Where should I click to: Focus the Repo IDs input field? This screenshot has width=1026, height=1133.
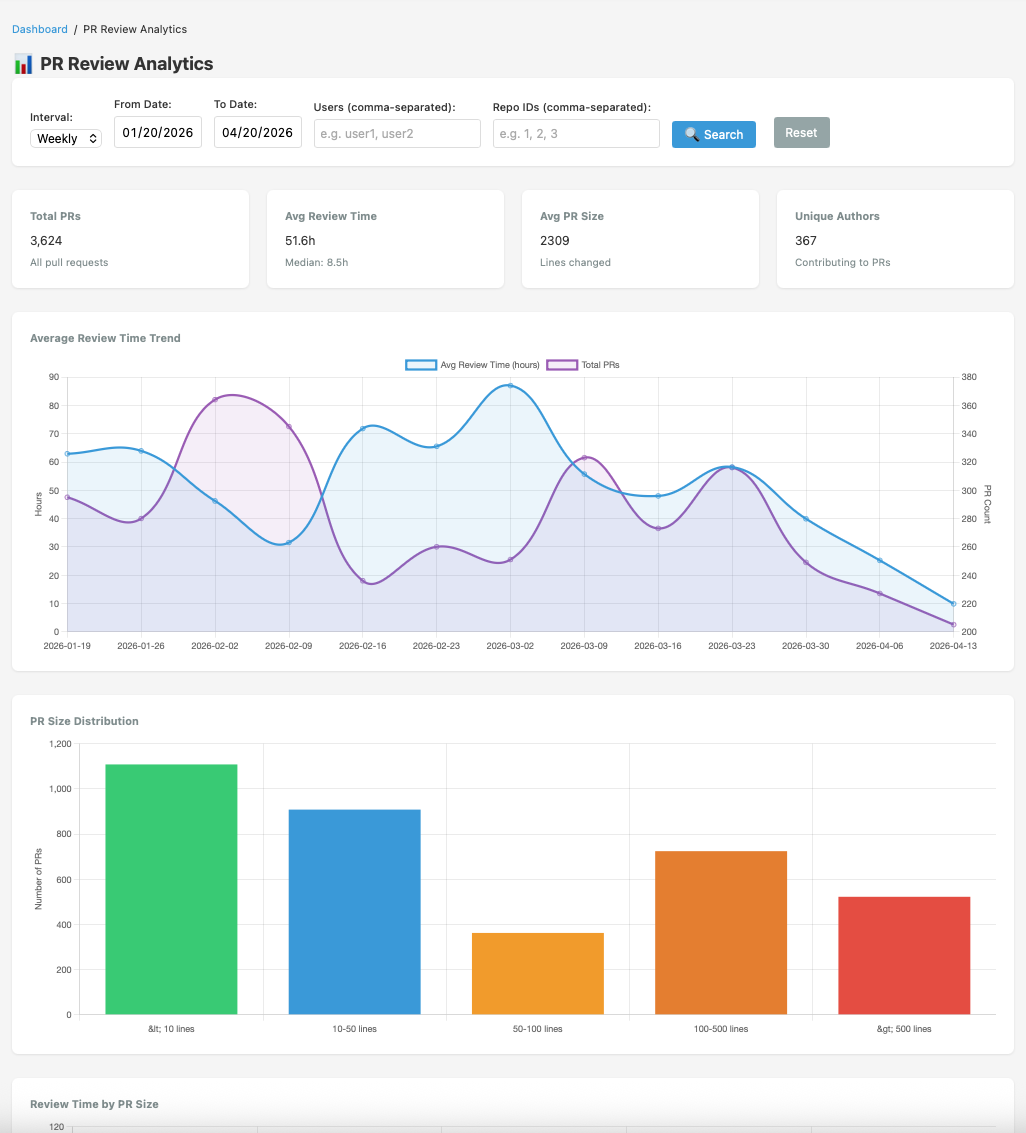pos(576,134)
